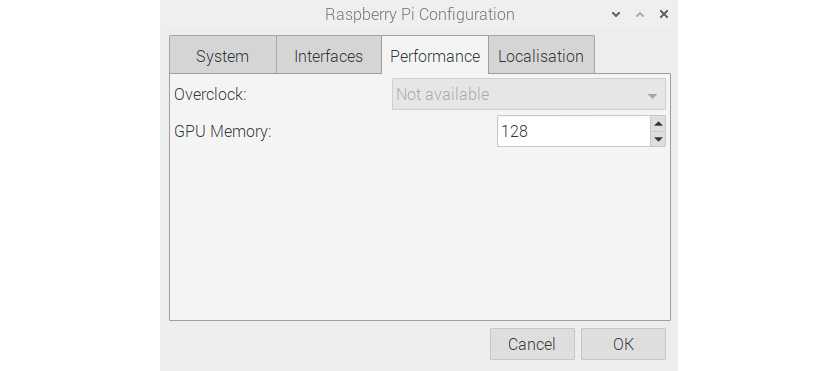Confirm settings with the OK button
Viewport: 838px width, 371px height.
coord(623,344)
